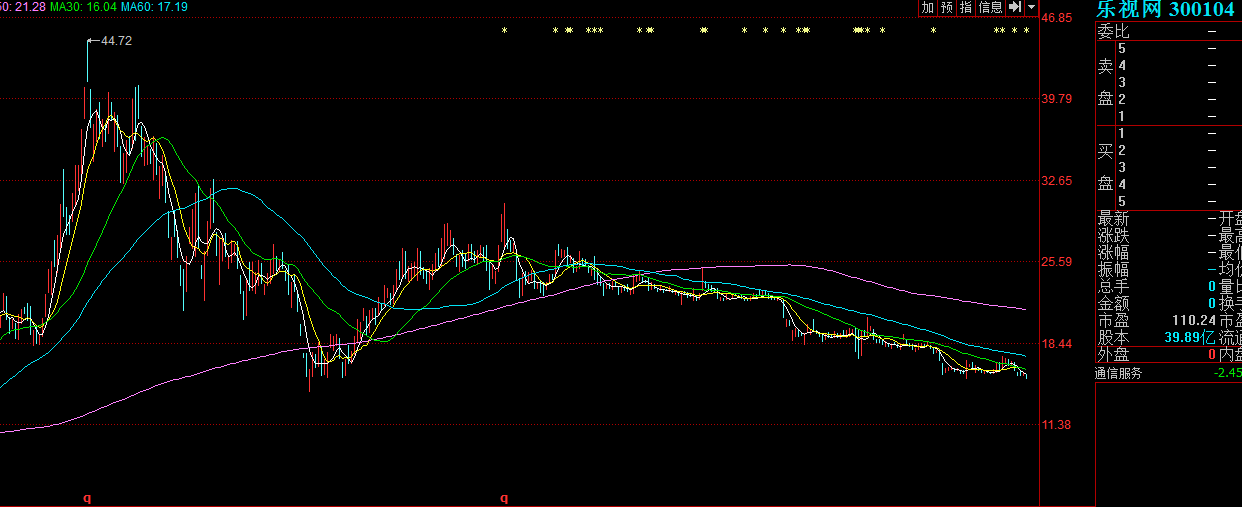1242x507 pixels.
Task: Click the 46.85 price axis label
Action: 1056,17
